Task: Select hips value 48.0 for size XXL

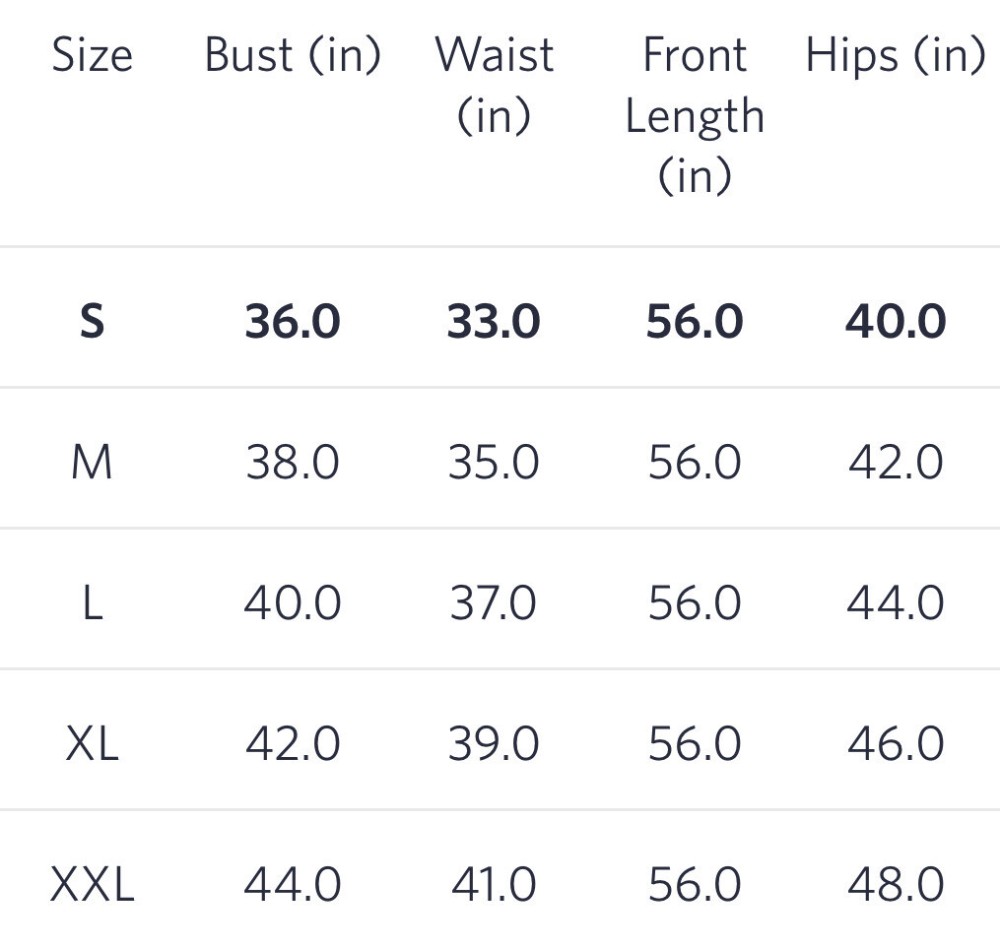Action: (x=895, y=885)
